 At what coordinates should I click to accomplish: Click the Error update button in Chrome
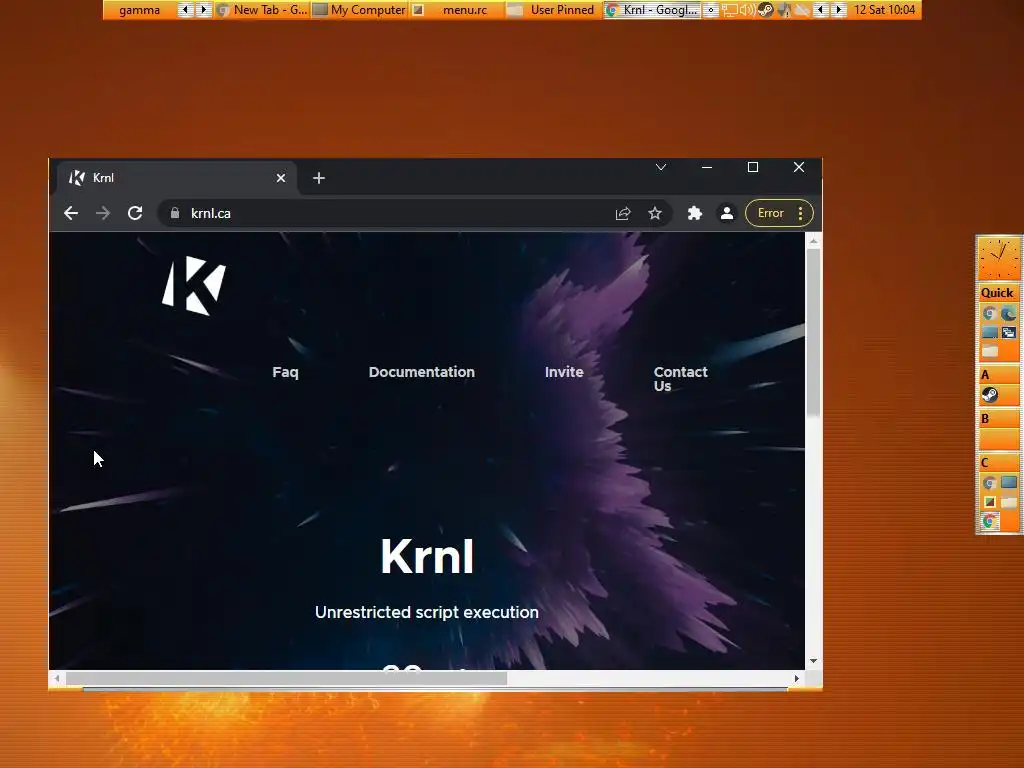pyautogui.click(x=771, y=213)
